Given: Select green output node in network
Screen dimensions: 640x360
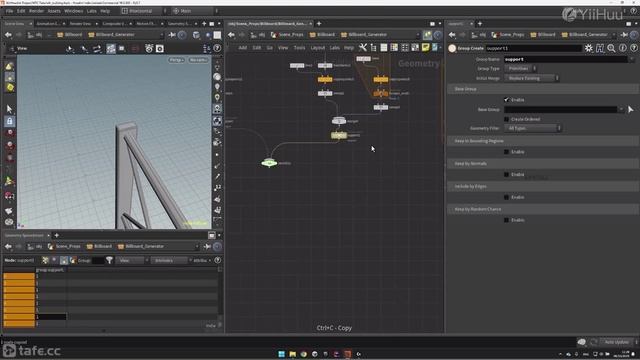Looking at the screenshot, I should point(269,163).
